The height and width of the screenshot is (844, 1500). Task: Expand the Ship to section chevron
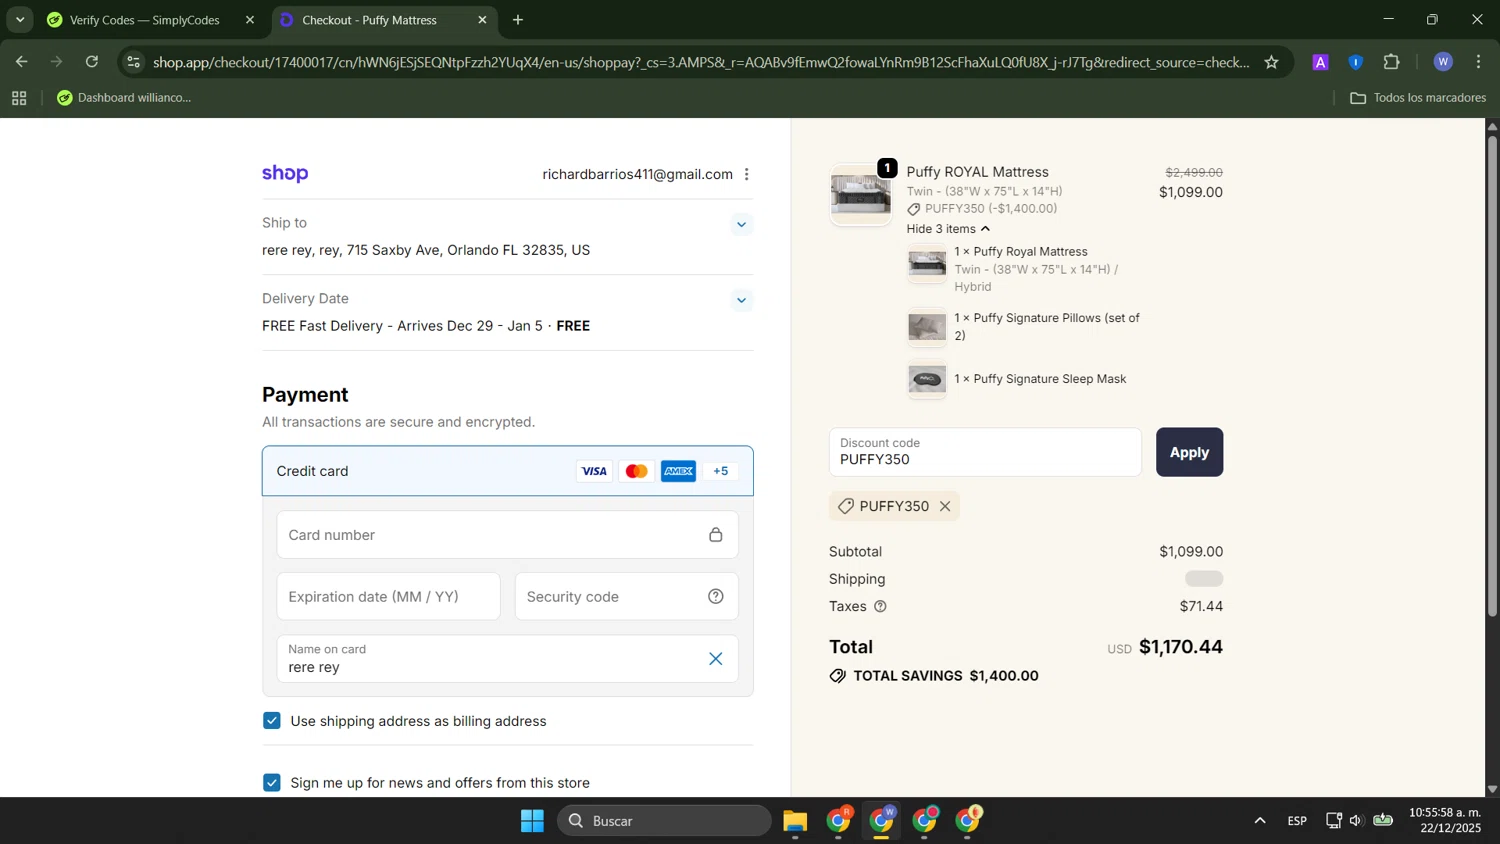[741, 224]
